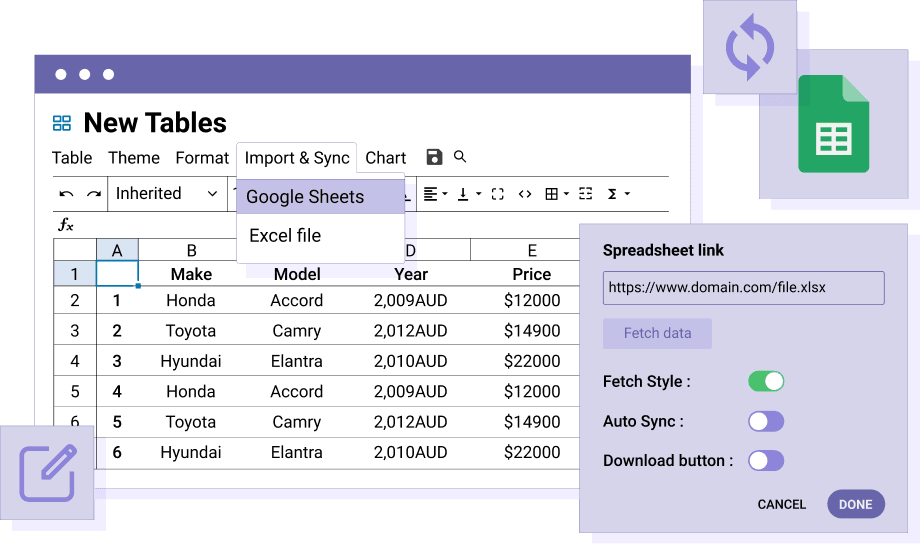Choose Excel file from the menu
The width and height of the screenshot is (920, 544).
pos(320,235)
